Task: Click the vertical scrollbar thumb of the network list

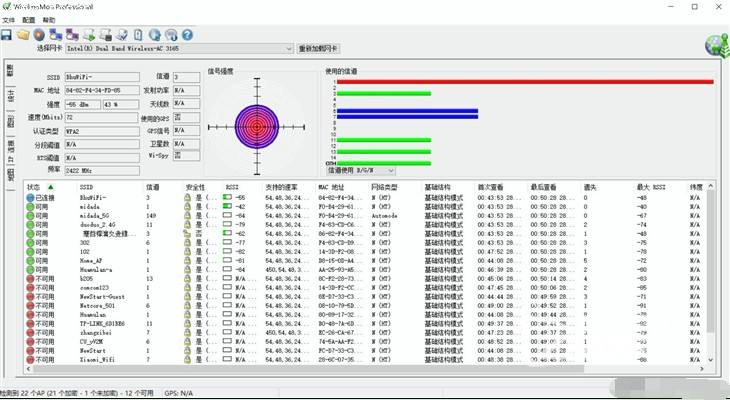Action: click(710, 260)
